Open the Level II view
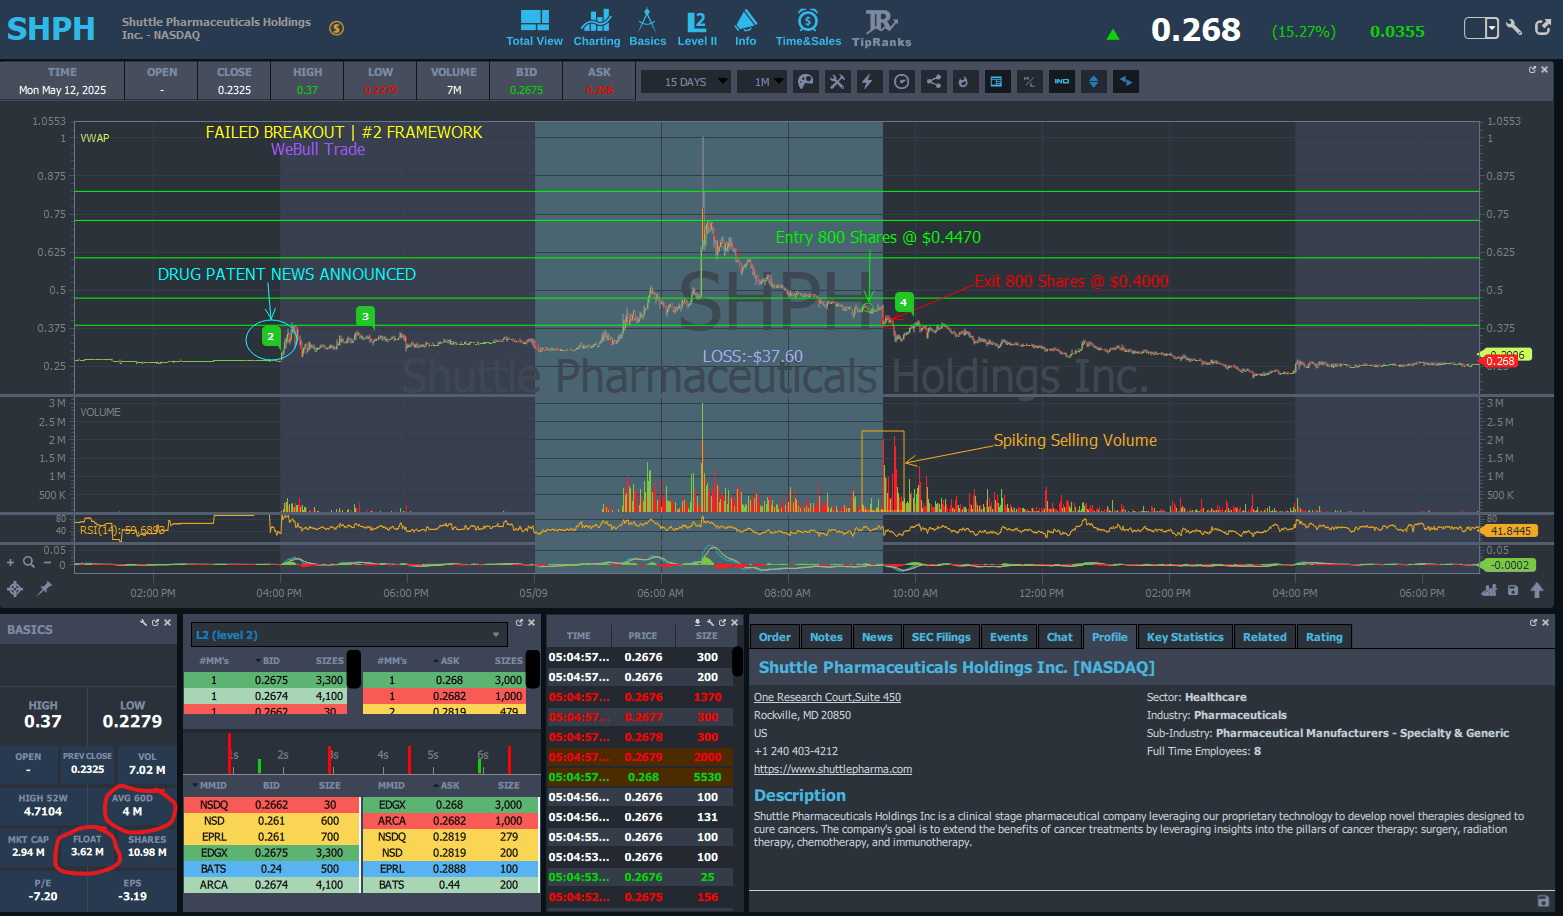 [697, 28]
